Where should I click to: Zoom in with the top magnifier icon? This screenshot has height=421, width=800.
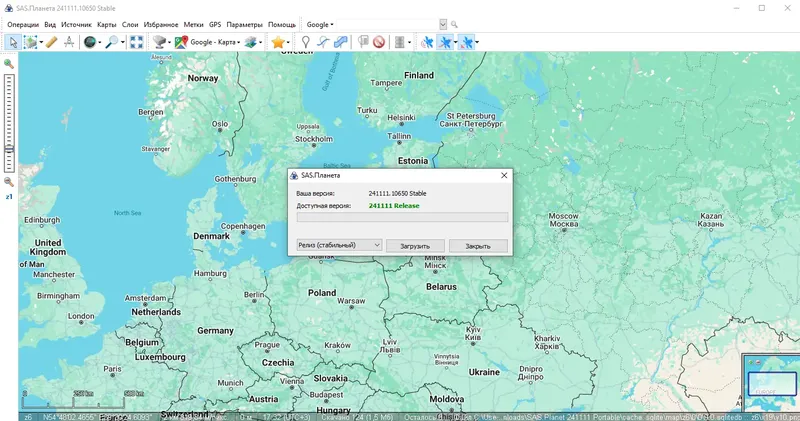click(9, 64)
